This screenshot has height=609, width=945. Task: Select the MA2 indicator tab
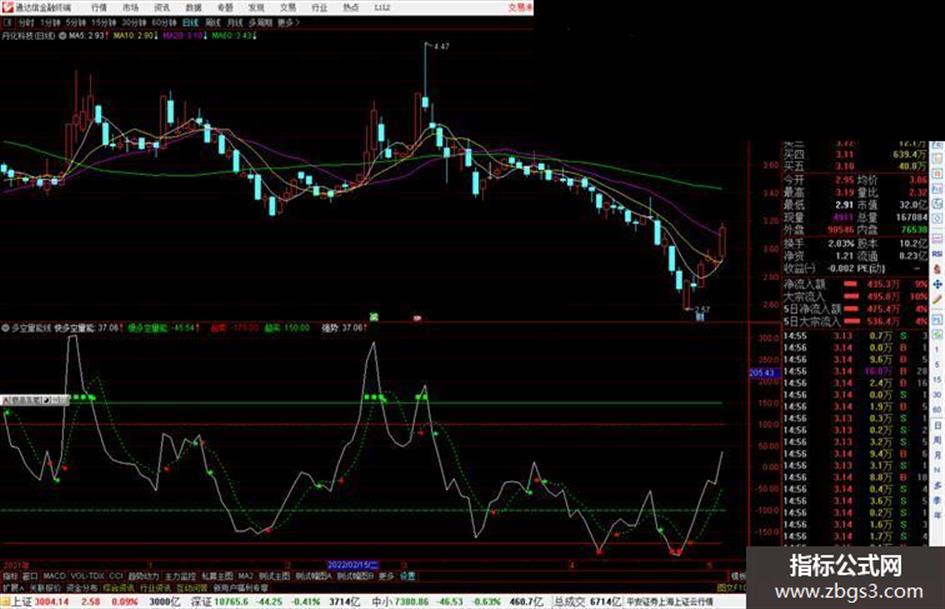(246, 576)
